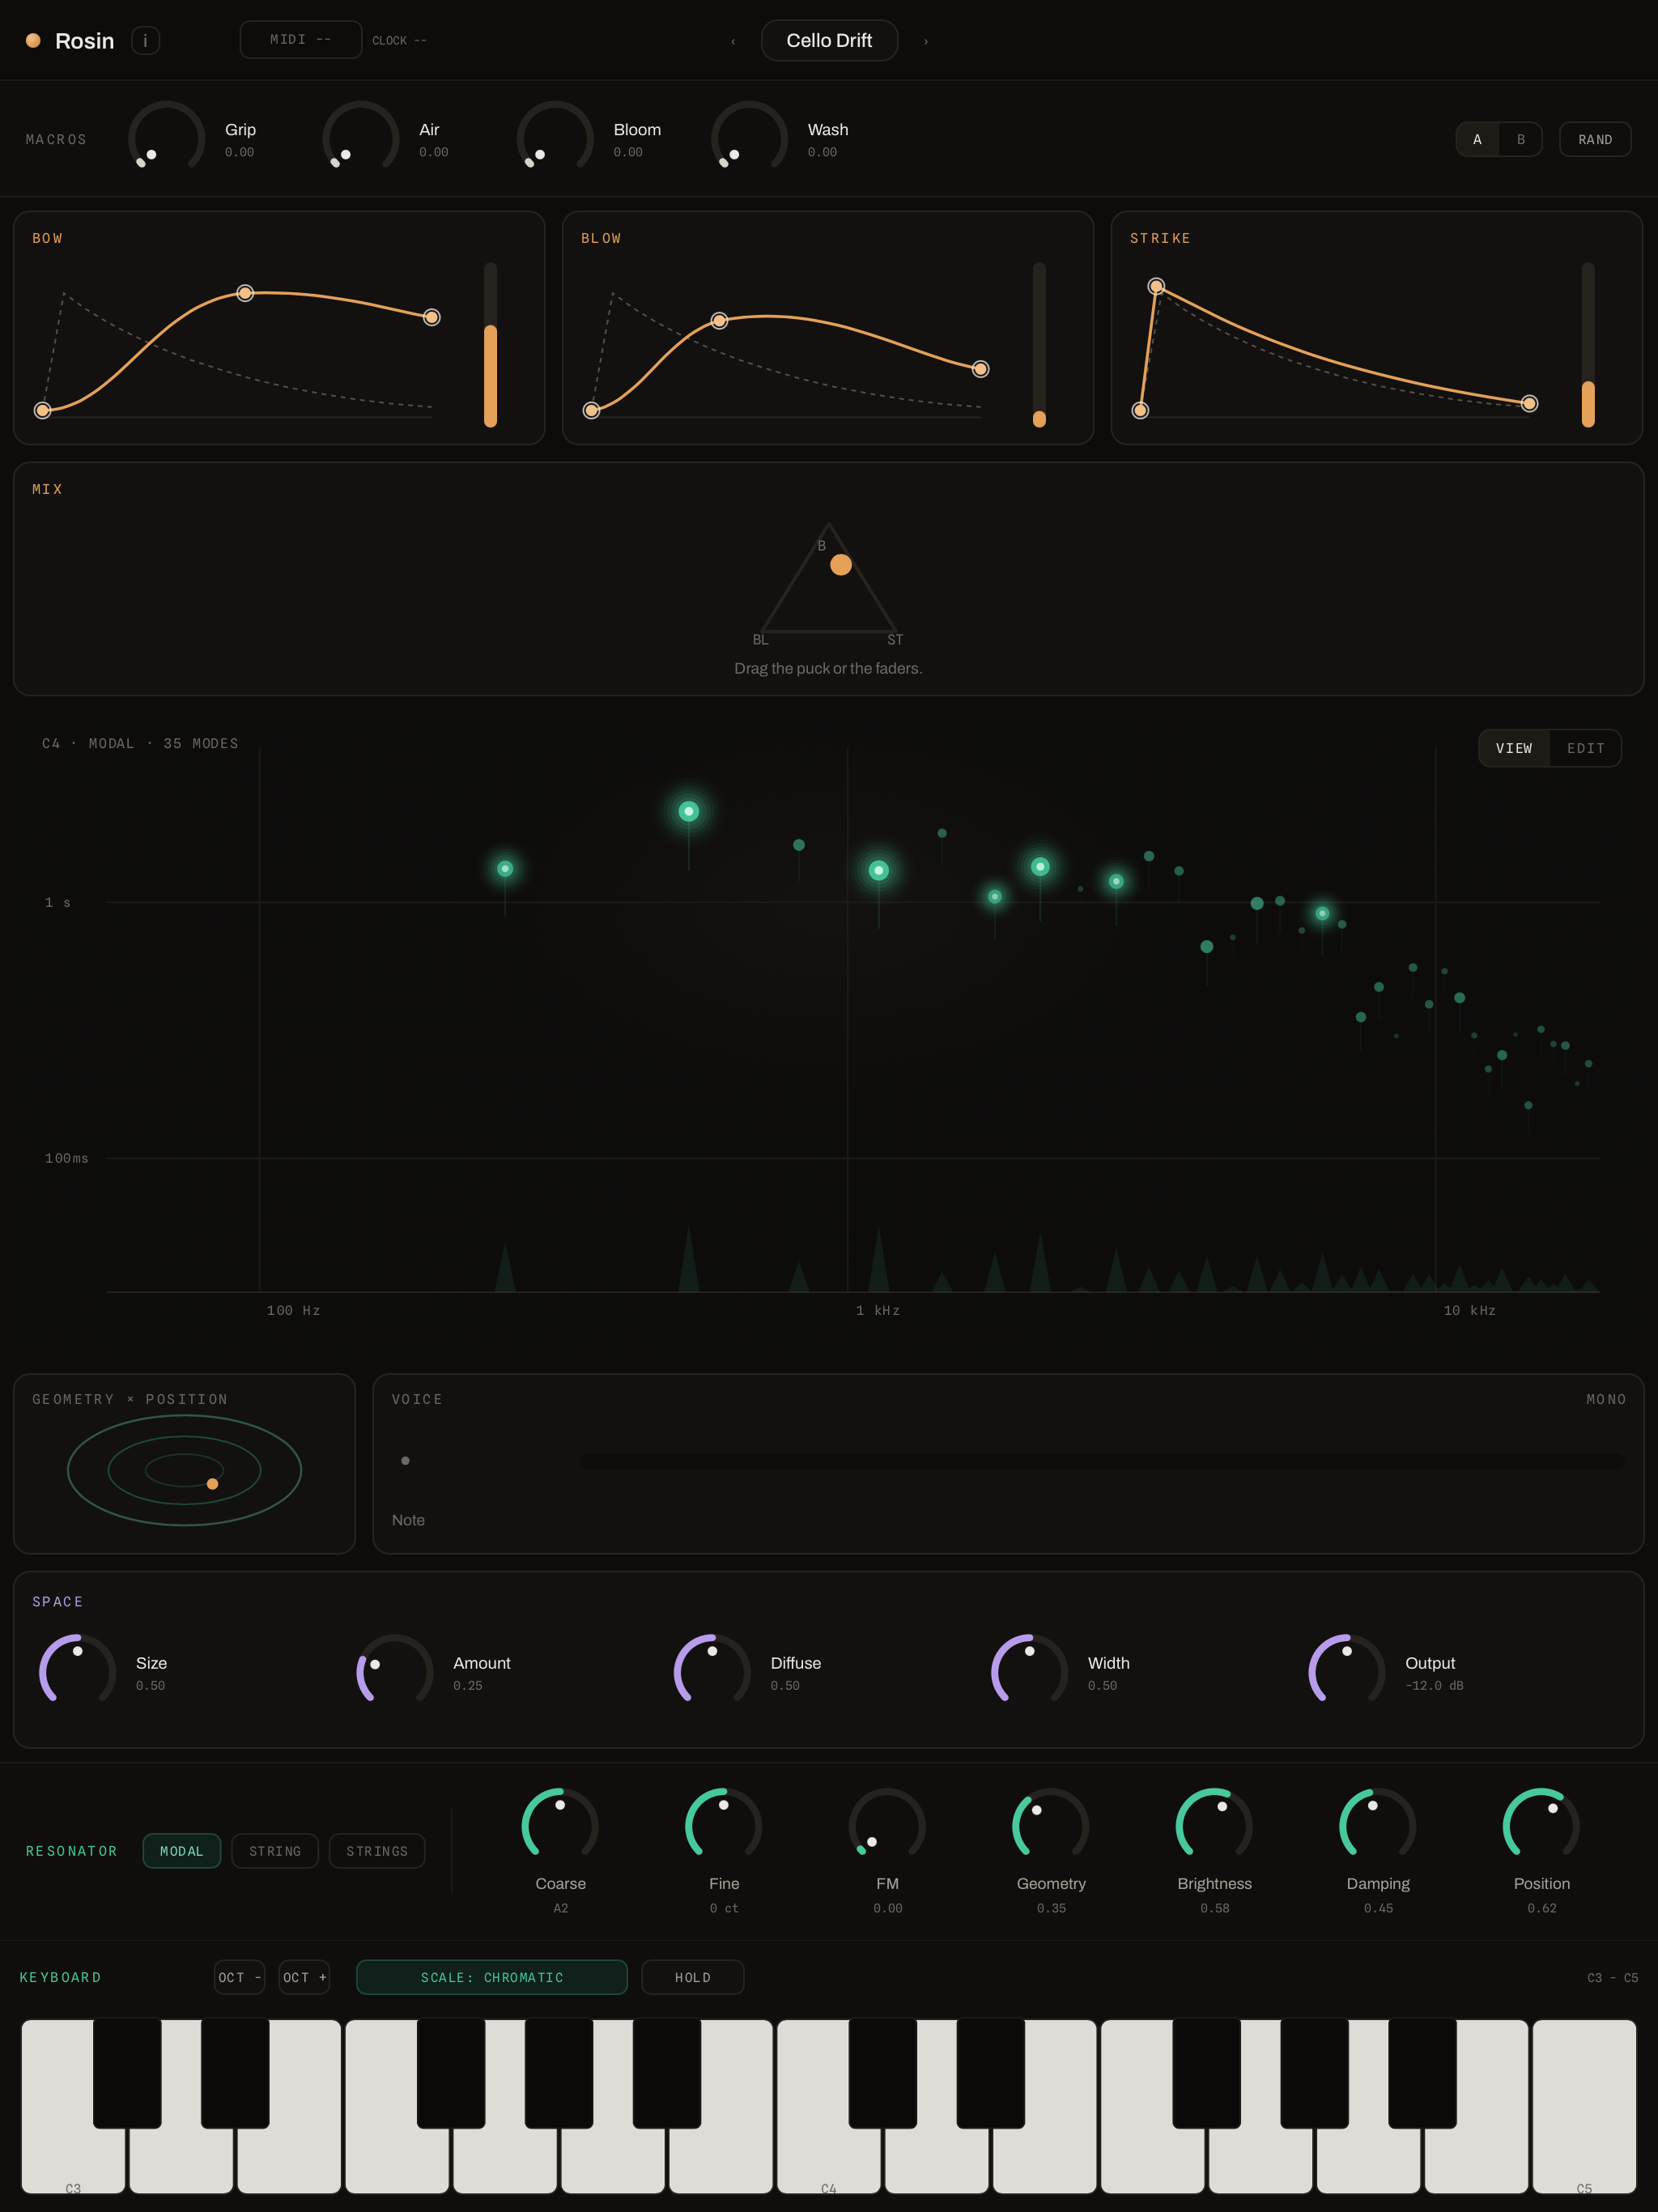Click the brightest mode dot in spectrum

point(688,811)
